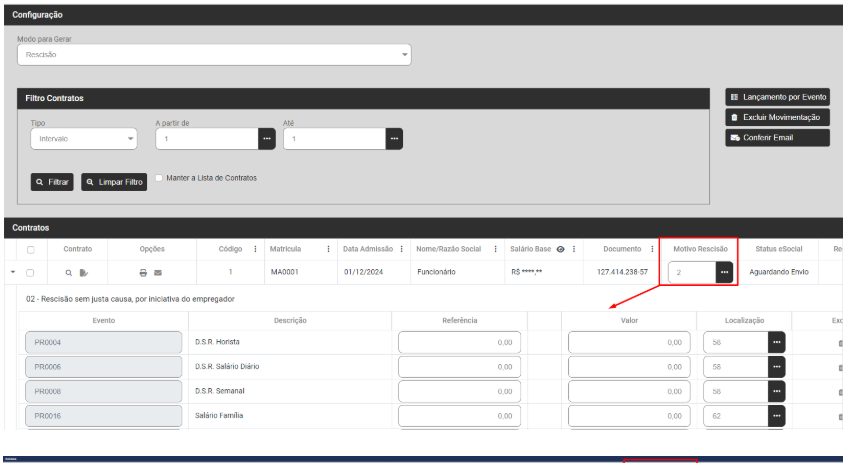
Task: Open the 'A partir de' lookup ellipsis button
Action: [266, 139]
